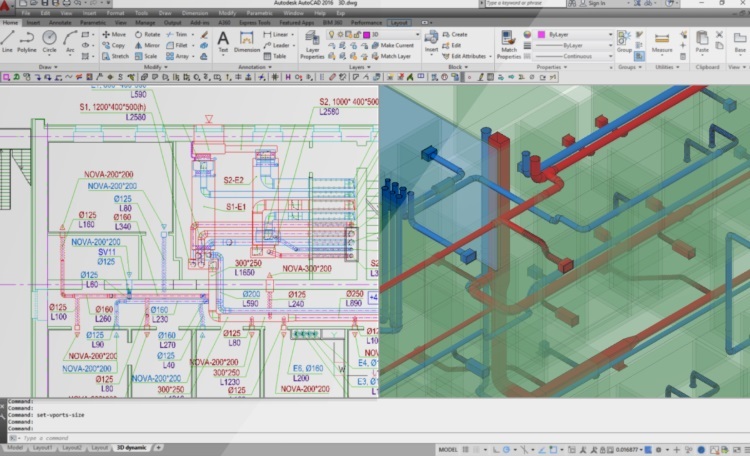
Task: Select the Measure utility
Action: pos(662,41)
